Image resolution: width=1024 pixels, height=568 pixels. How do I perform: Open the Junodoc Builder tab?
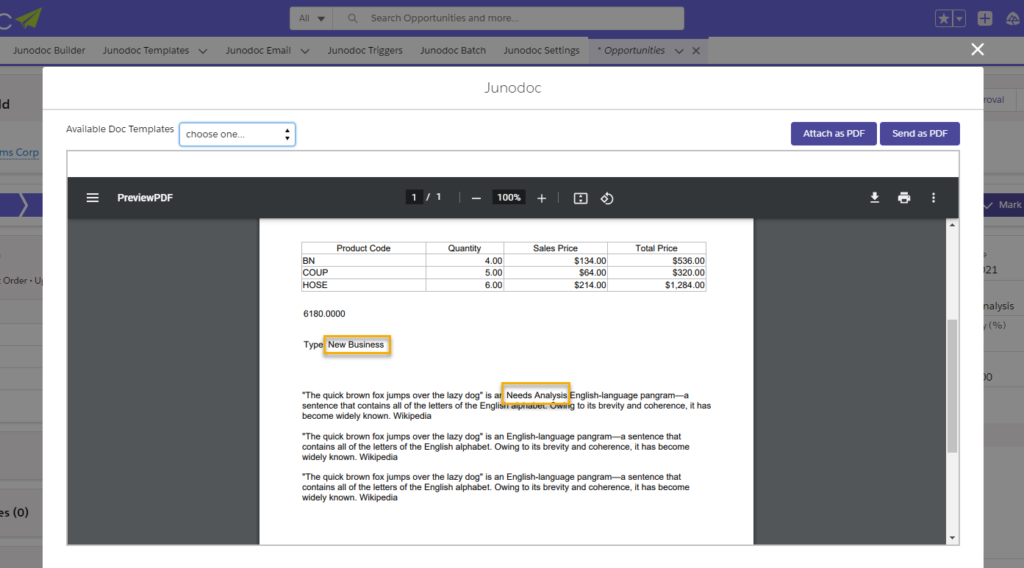pos(49,50)
